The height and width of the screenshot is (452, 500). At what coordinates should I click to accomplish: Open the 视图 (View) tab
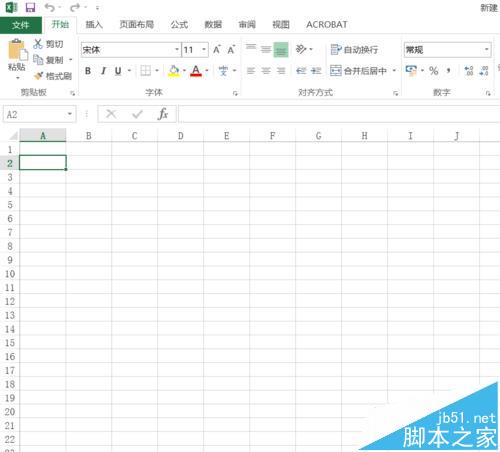click(281, 24)
